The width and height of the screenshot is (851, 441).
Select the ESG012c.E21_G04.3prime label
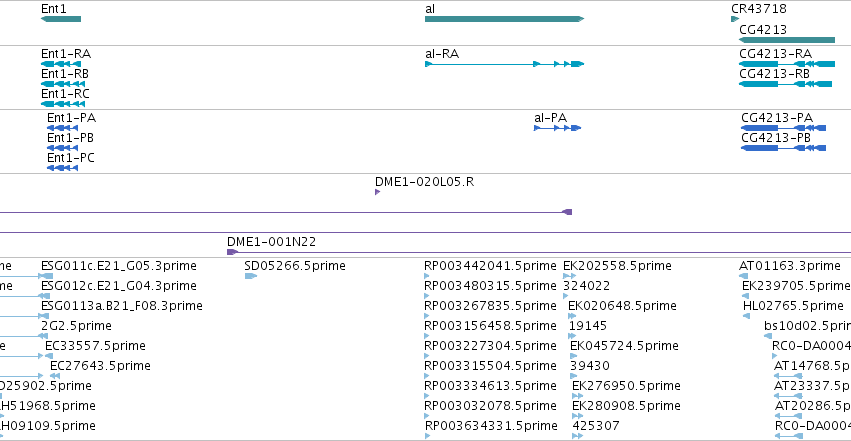[x=119, y=286]
